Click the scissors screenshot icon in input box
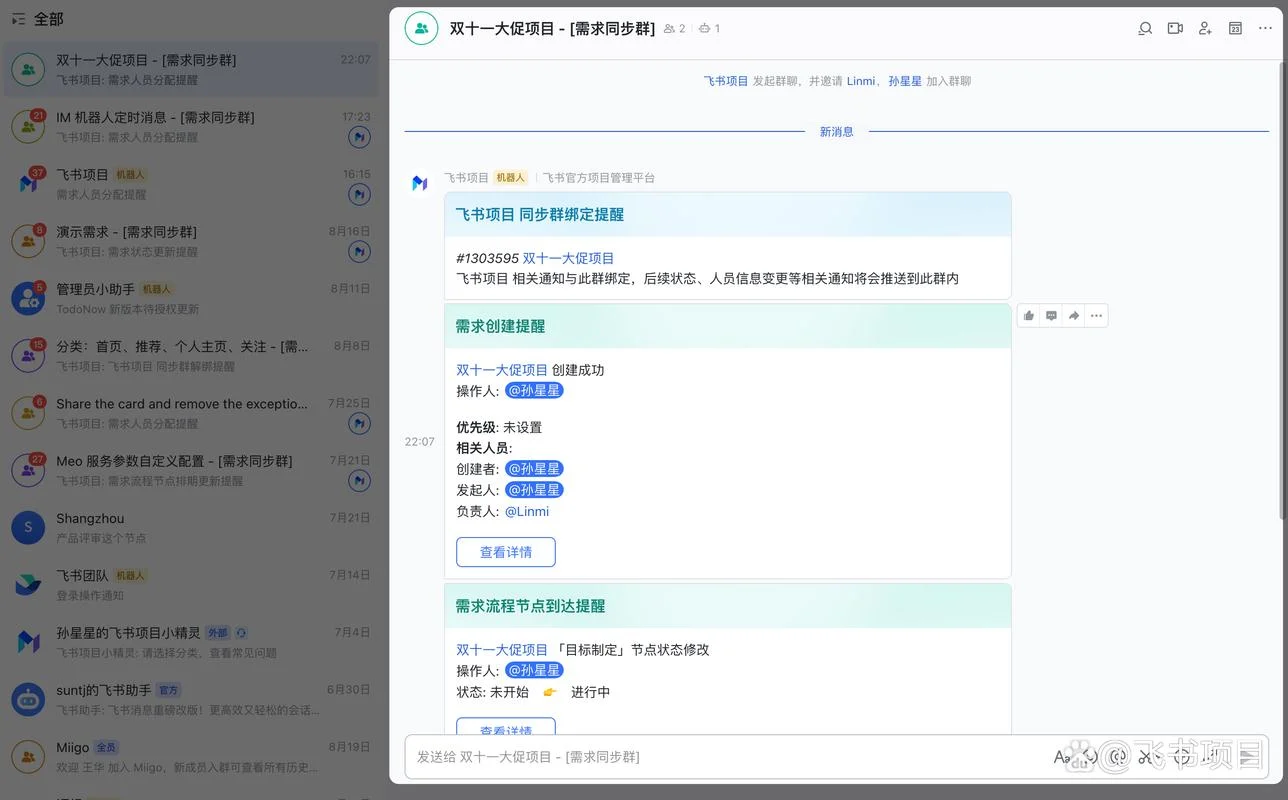The image size is (1288, 800). tap(1146, 757)
